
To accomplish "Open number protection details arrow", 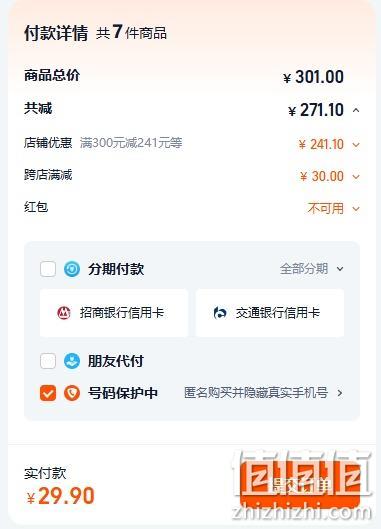I will click(340, 393).
